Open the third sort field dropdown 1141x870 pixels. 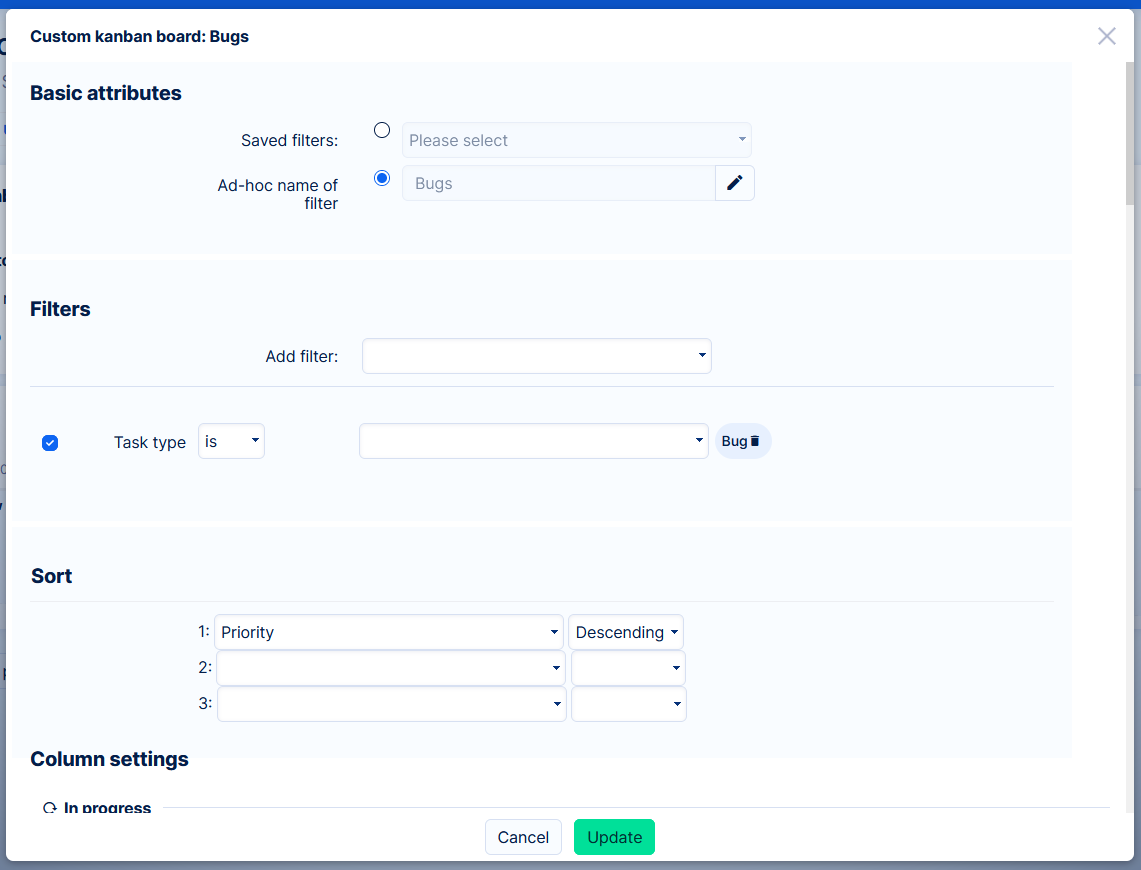pos(391,704)
